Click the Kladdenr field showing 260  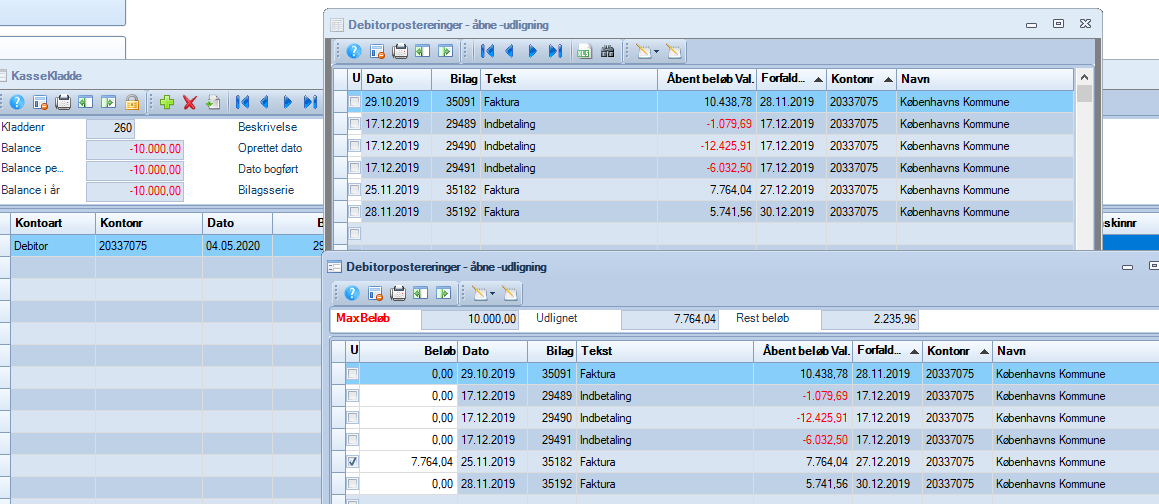coord(110,128)
